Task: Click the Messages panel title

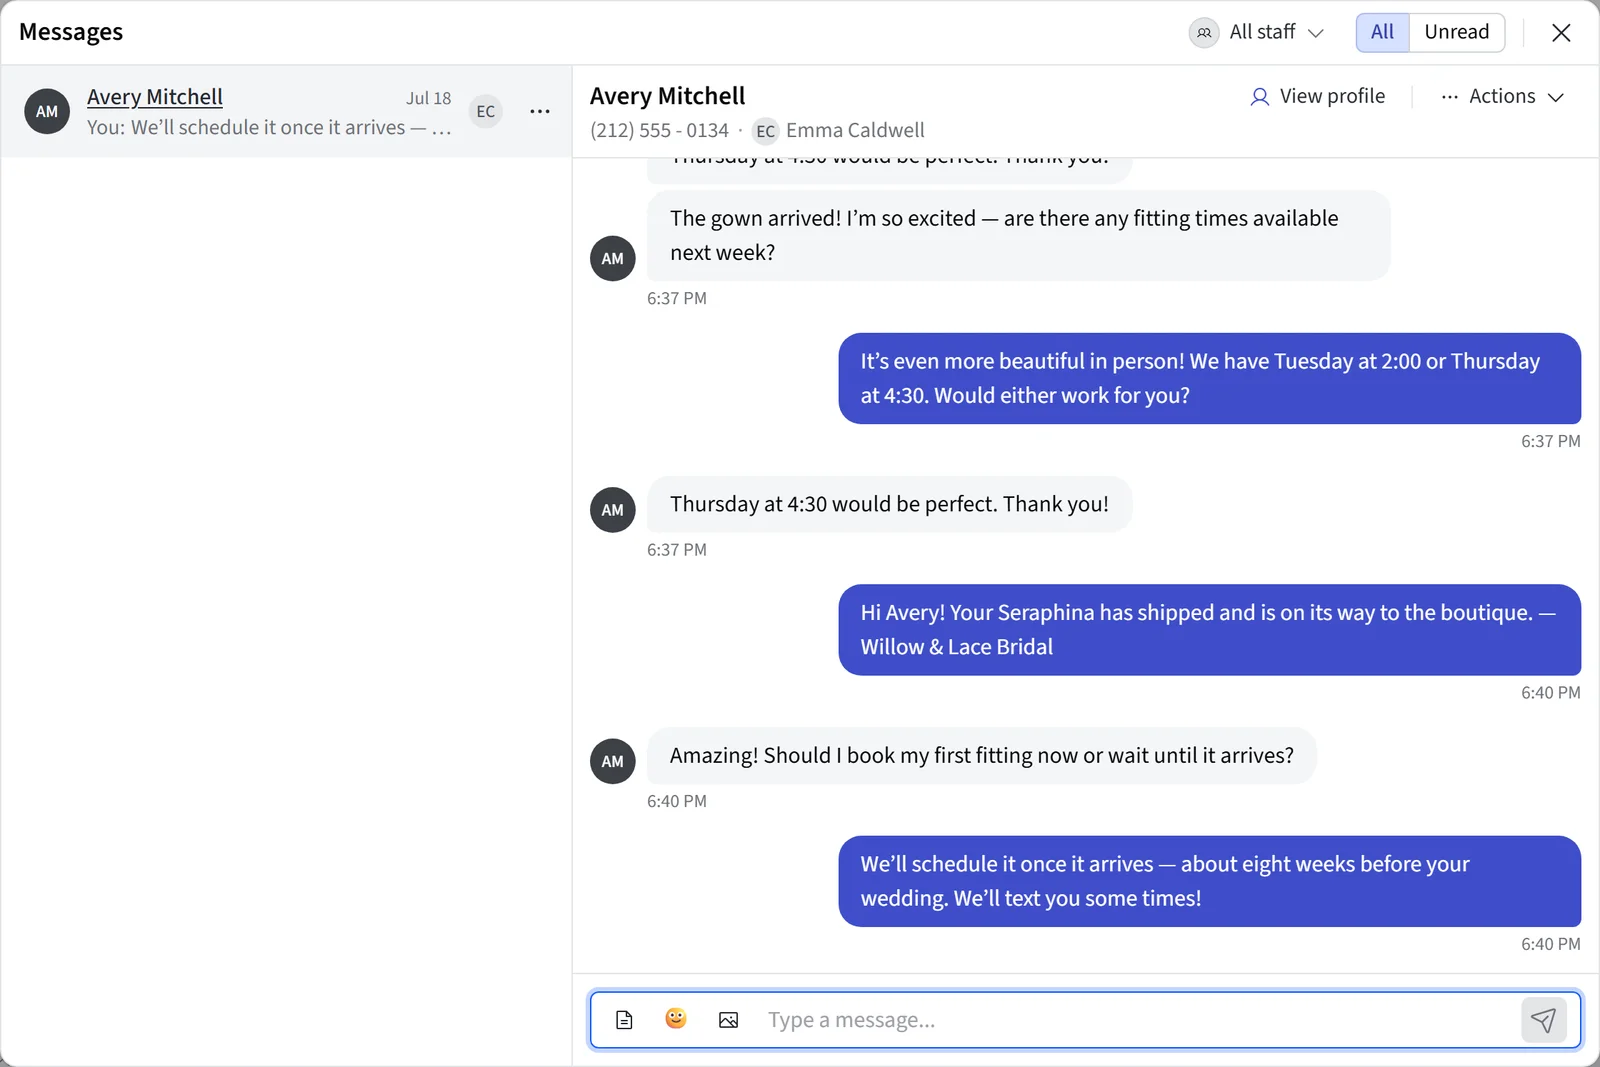Action: (71, 32)
